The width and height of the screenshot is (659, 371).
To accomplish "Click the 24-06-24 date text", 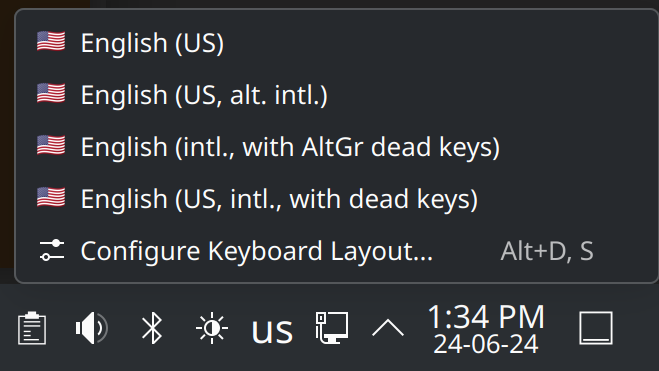I will pos(486,345).
